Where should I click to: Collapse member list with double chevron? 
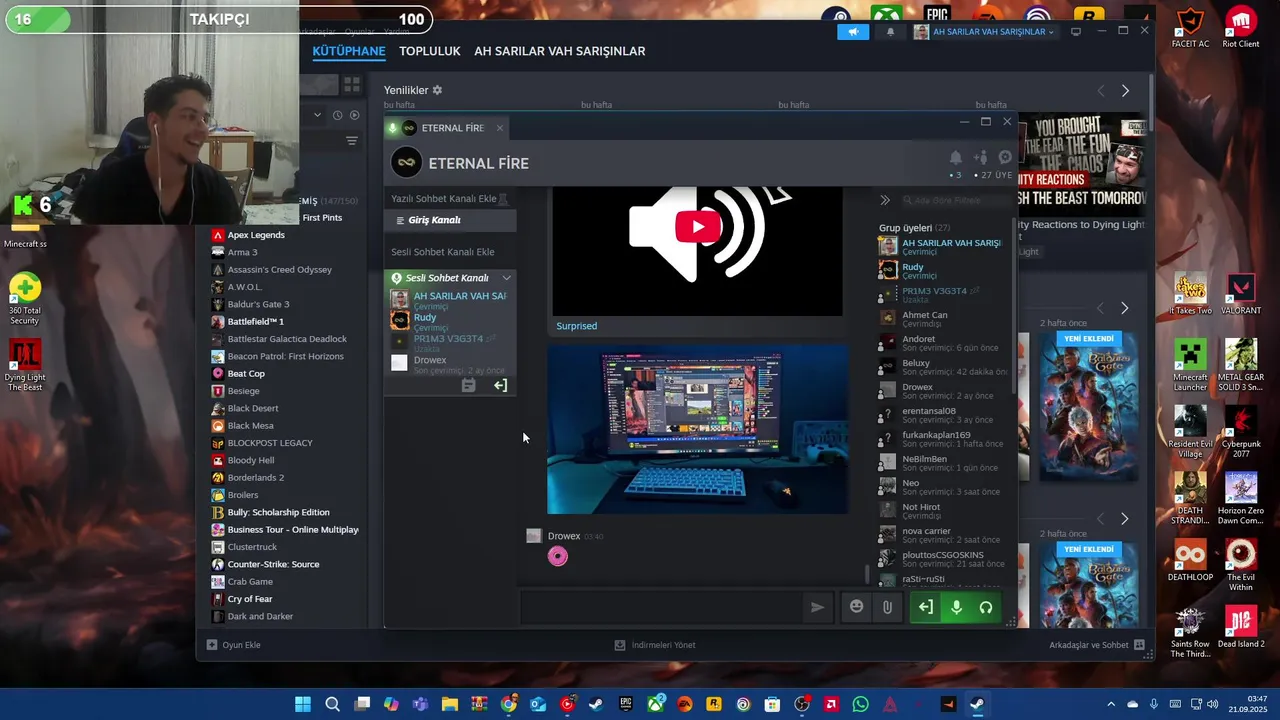885,200
